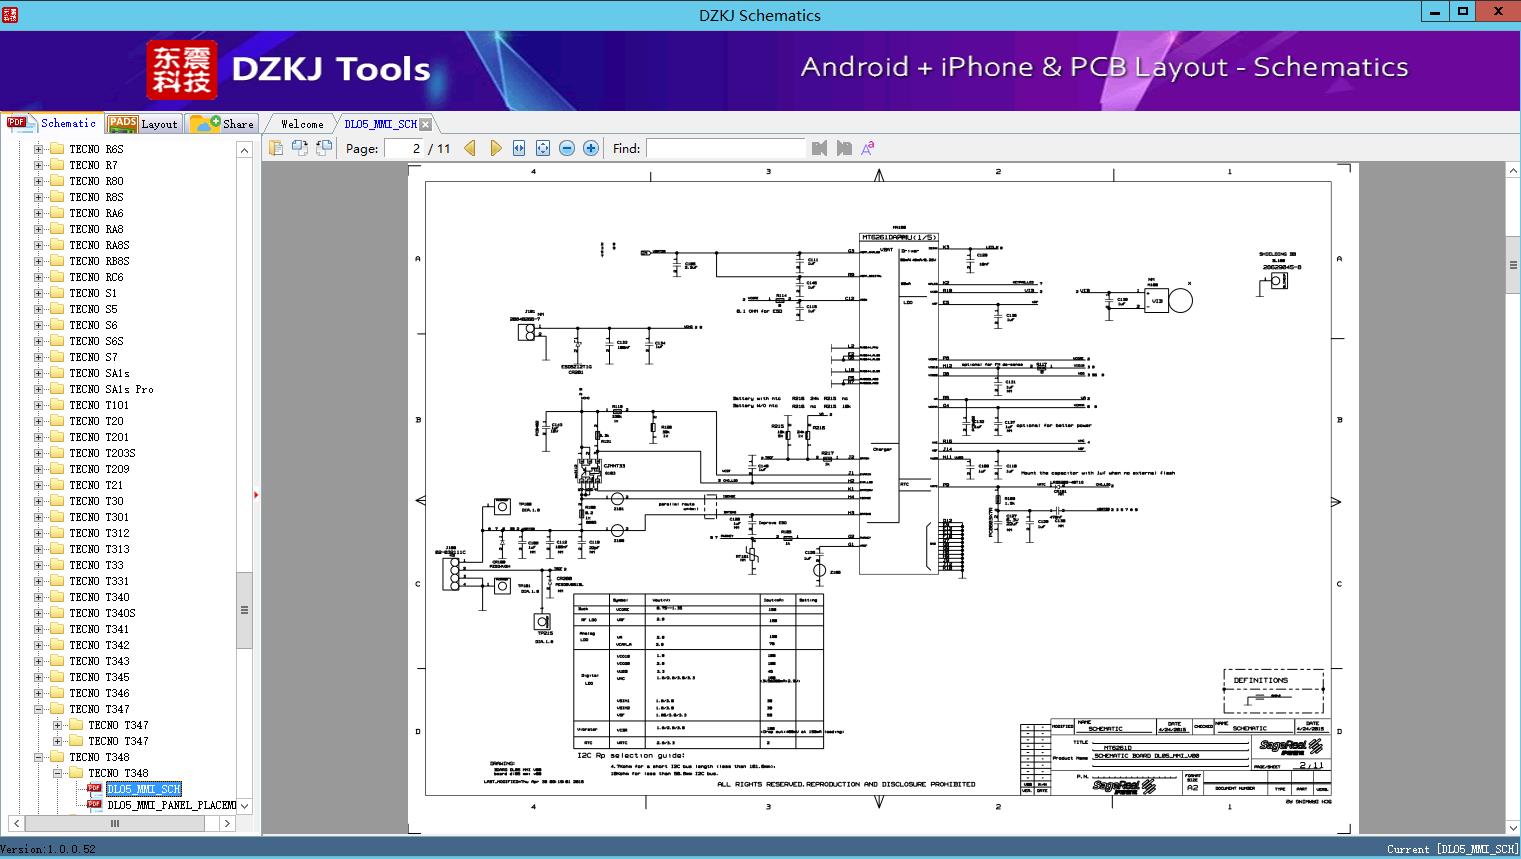Go to the next page arrow

point(495,148)
